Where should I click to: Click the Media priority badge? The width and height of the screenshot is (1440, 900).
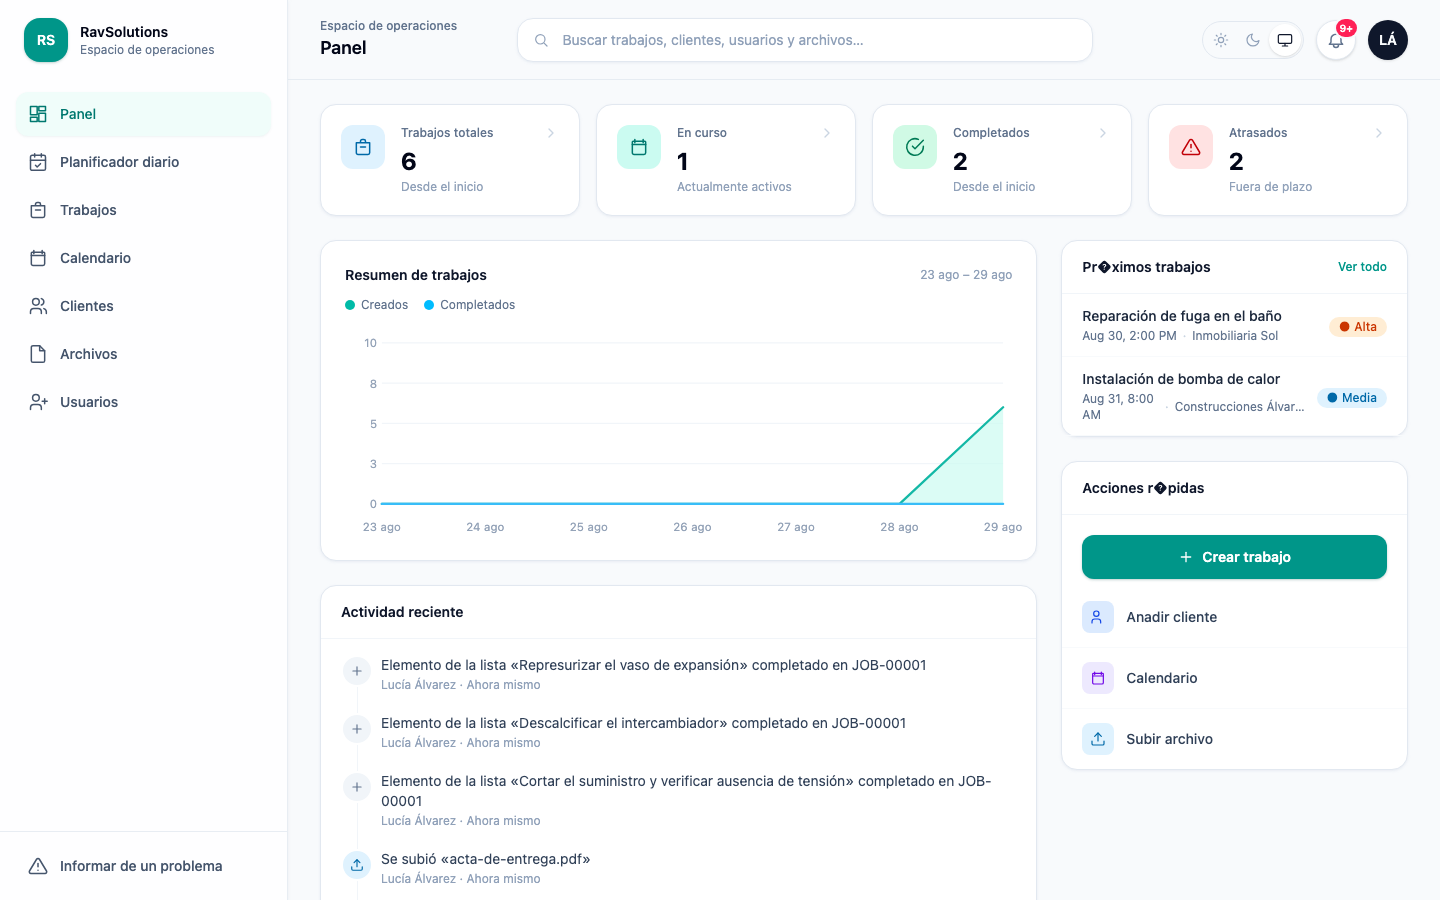point(1352,398)
